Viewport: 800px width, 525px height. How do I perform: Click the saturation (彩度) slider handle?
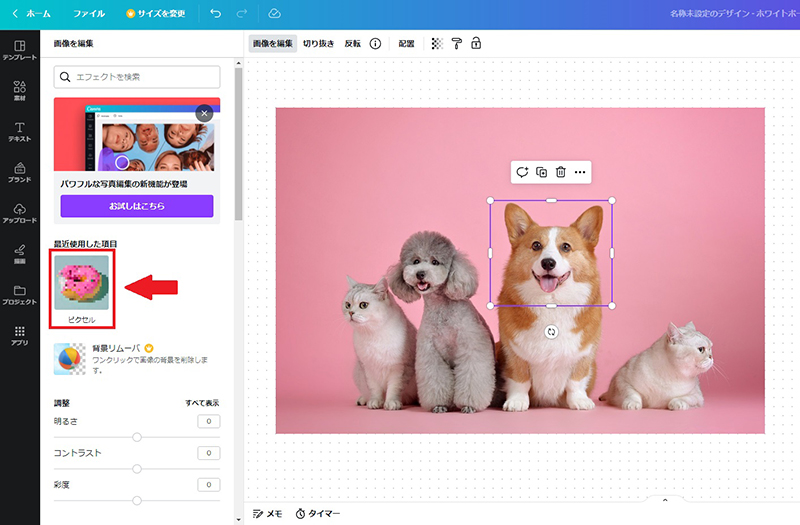point(137,501)
